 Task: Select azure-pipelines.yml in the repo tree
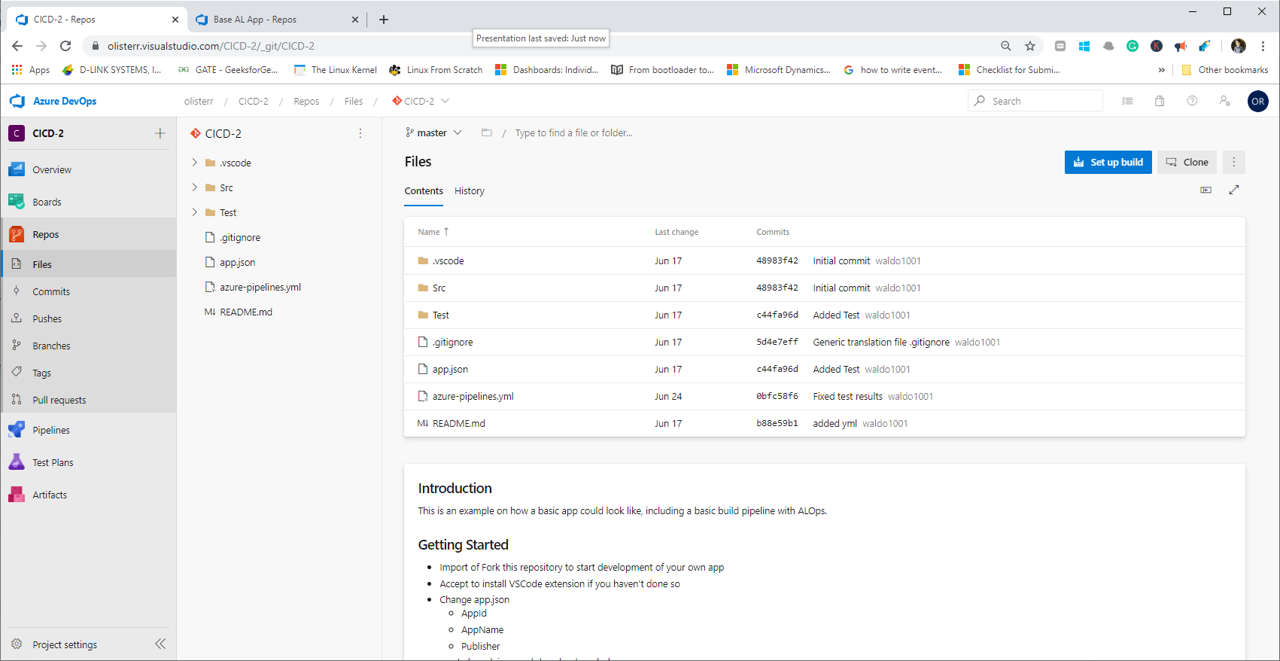tap(260, 287)
